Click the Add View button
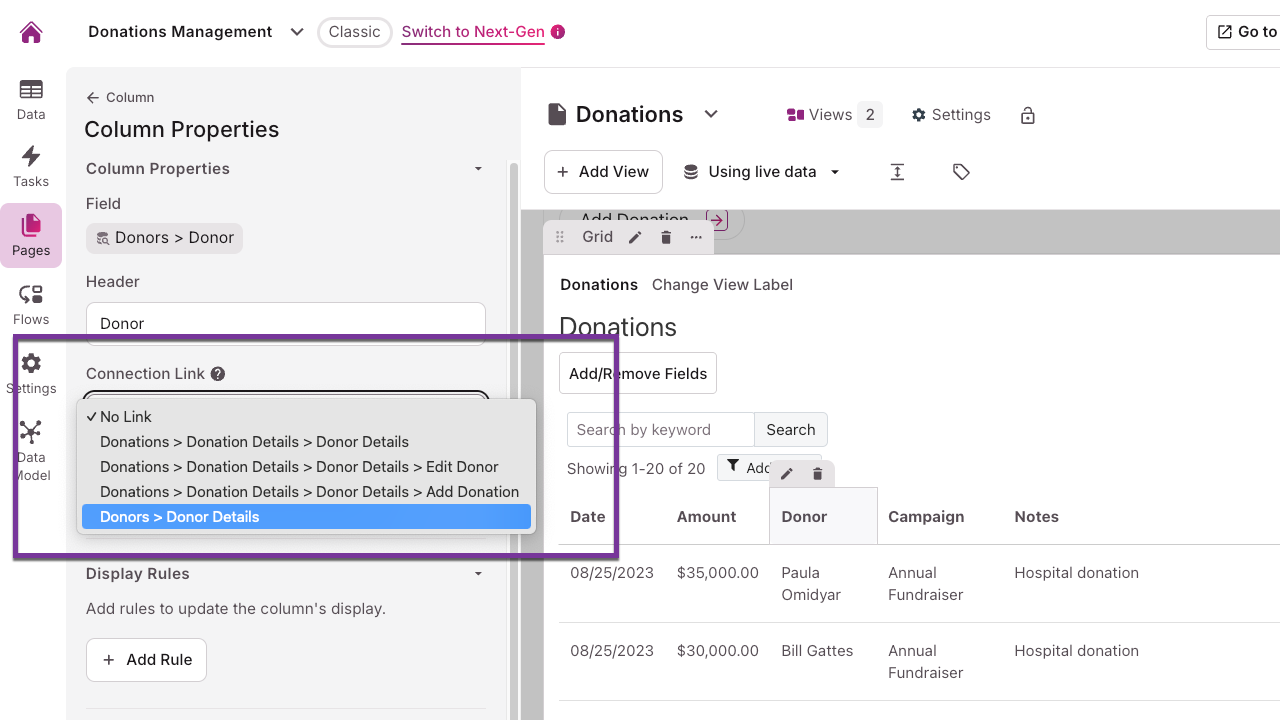Viewport: 1280px width, 720px height. 603,171
